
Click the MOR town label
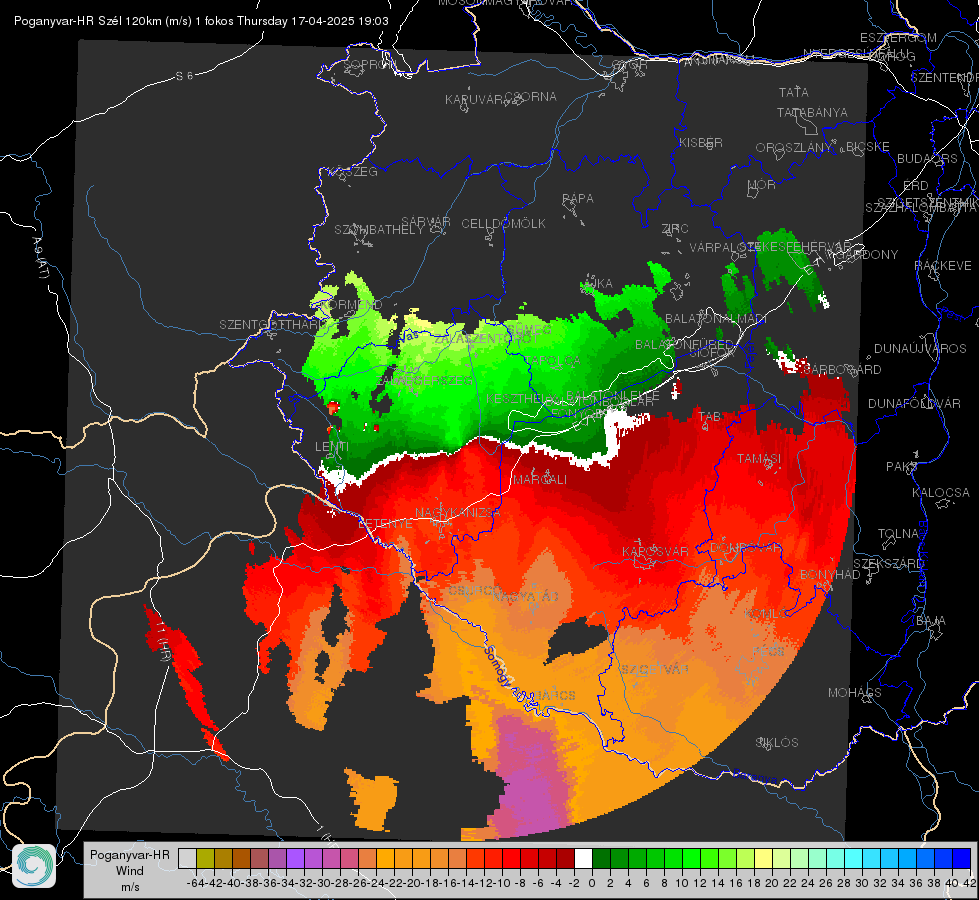762,185
